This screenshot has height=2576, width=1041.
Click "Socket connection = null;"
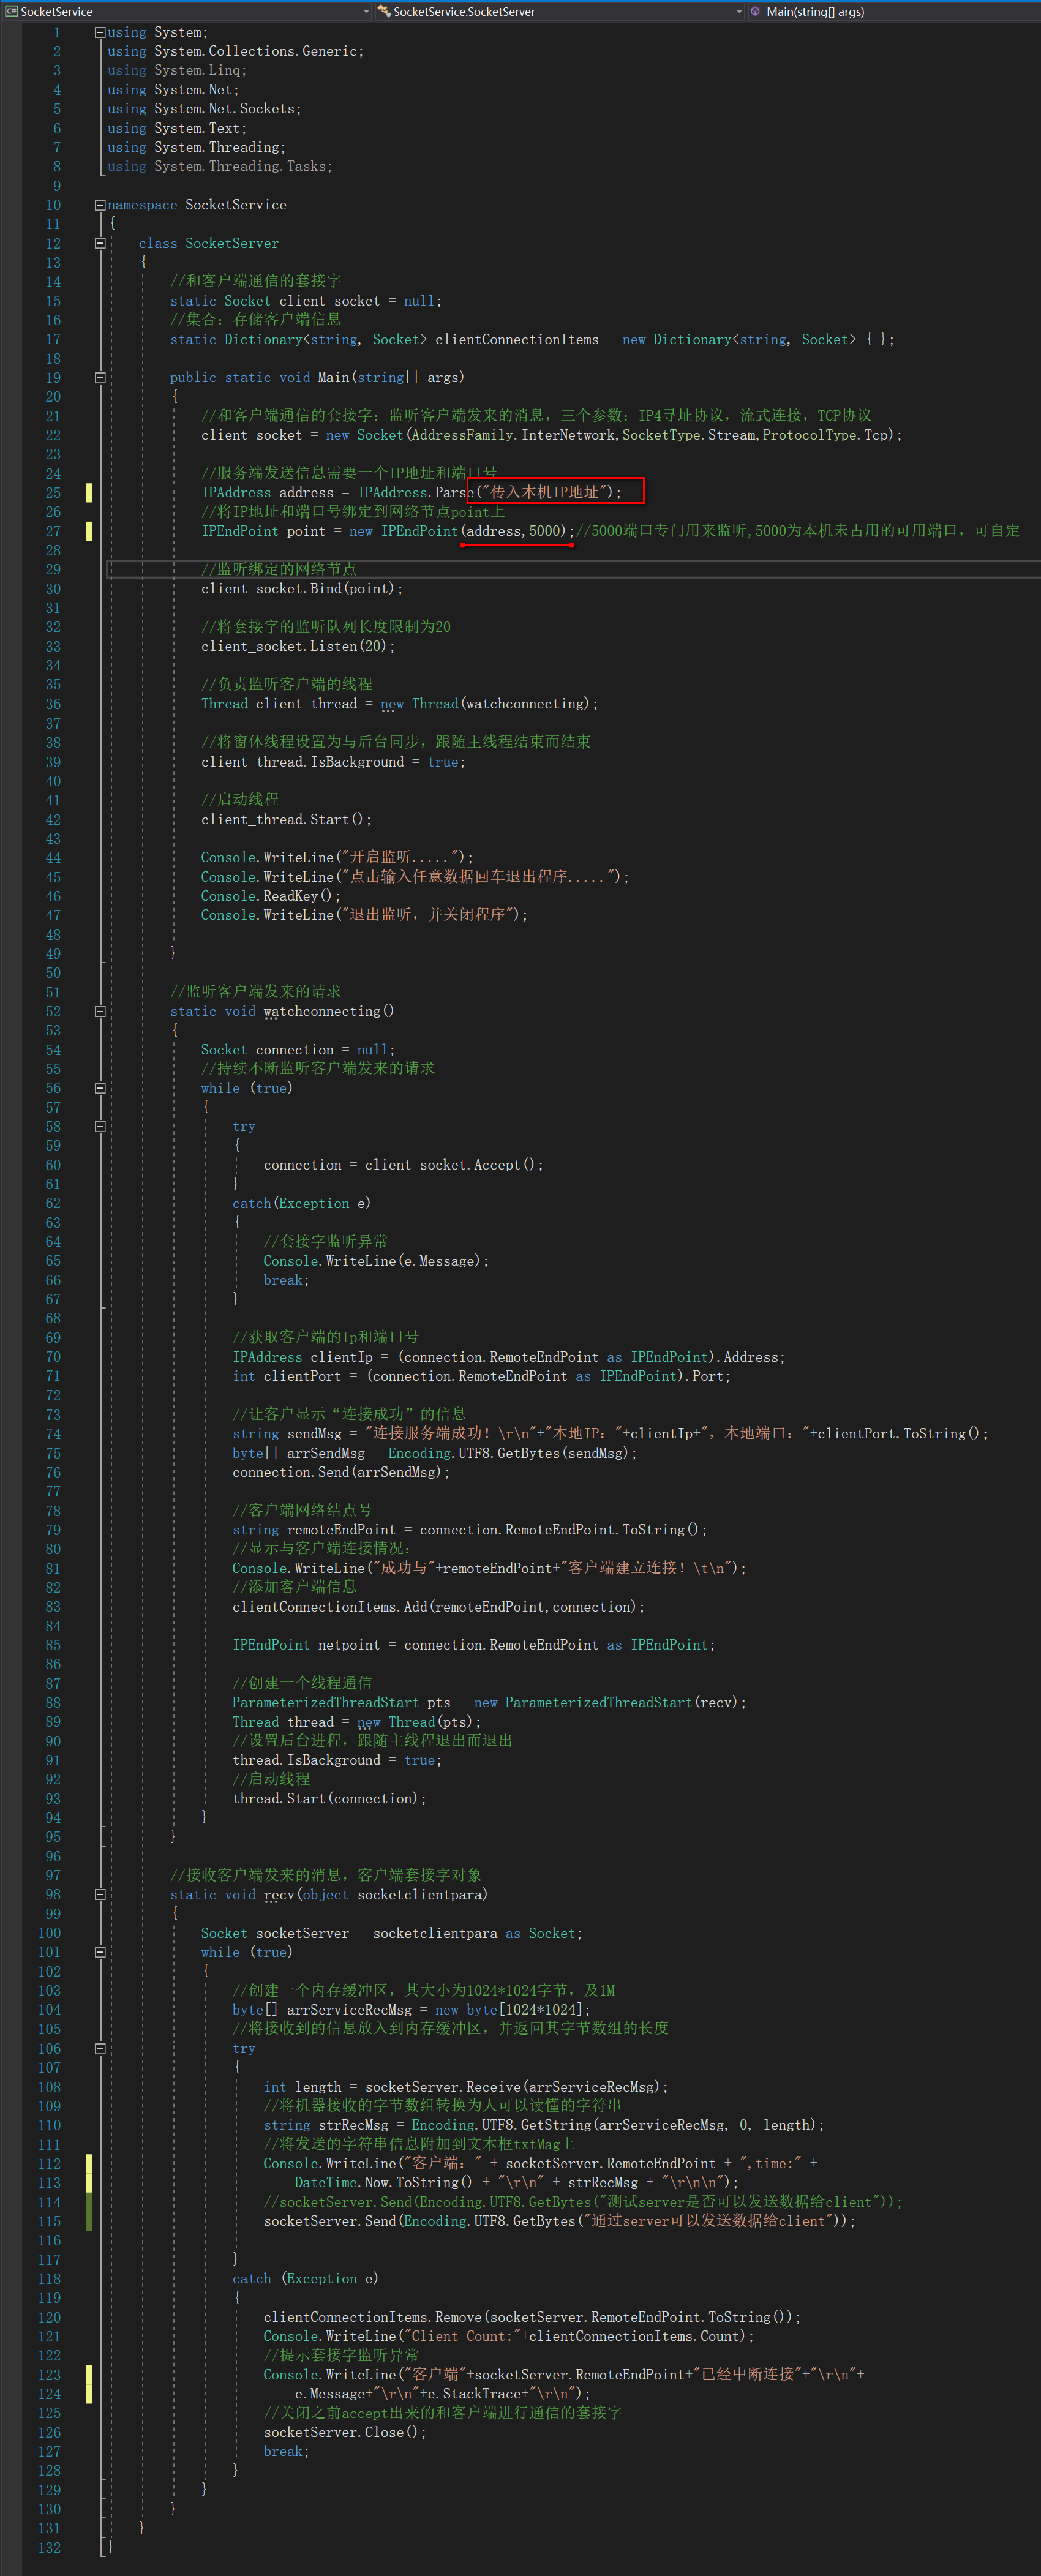click(298, 1049)
